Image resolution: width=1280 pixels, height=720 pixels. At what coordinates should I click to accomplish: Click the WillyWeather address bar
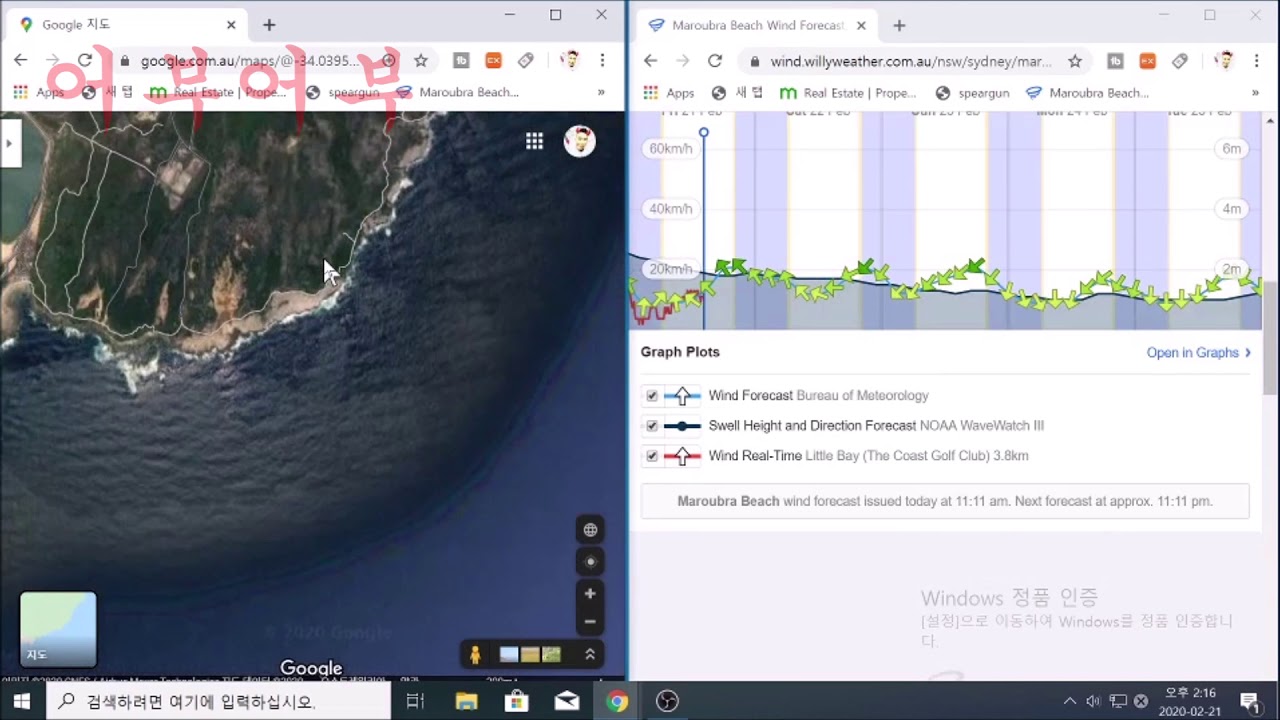coord(910,61)
